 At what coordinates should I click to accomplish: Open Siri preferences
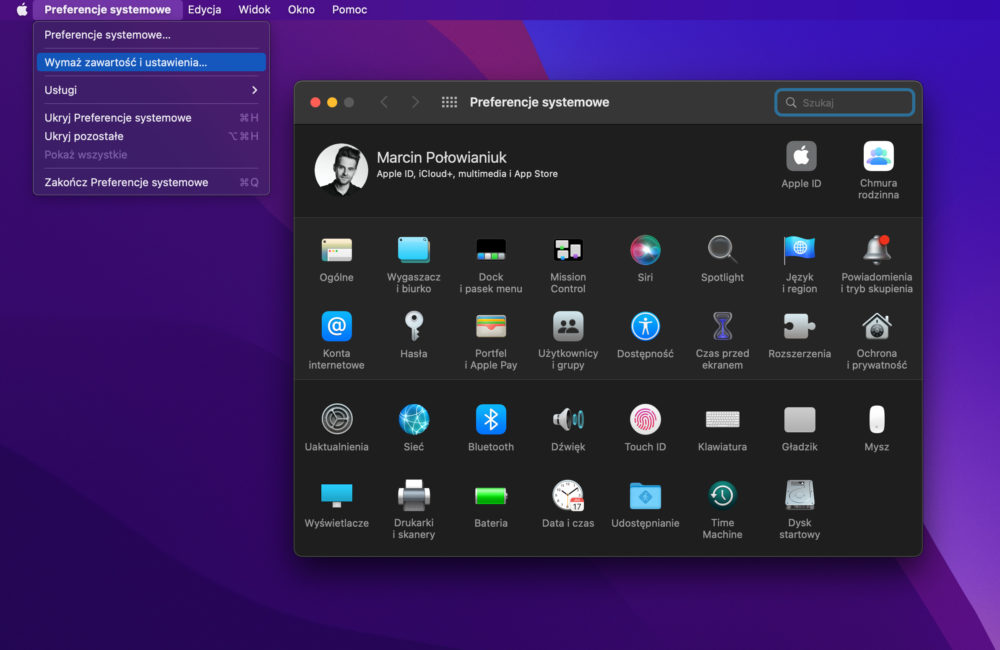tap(645, 250)
